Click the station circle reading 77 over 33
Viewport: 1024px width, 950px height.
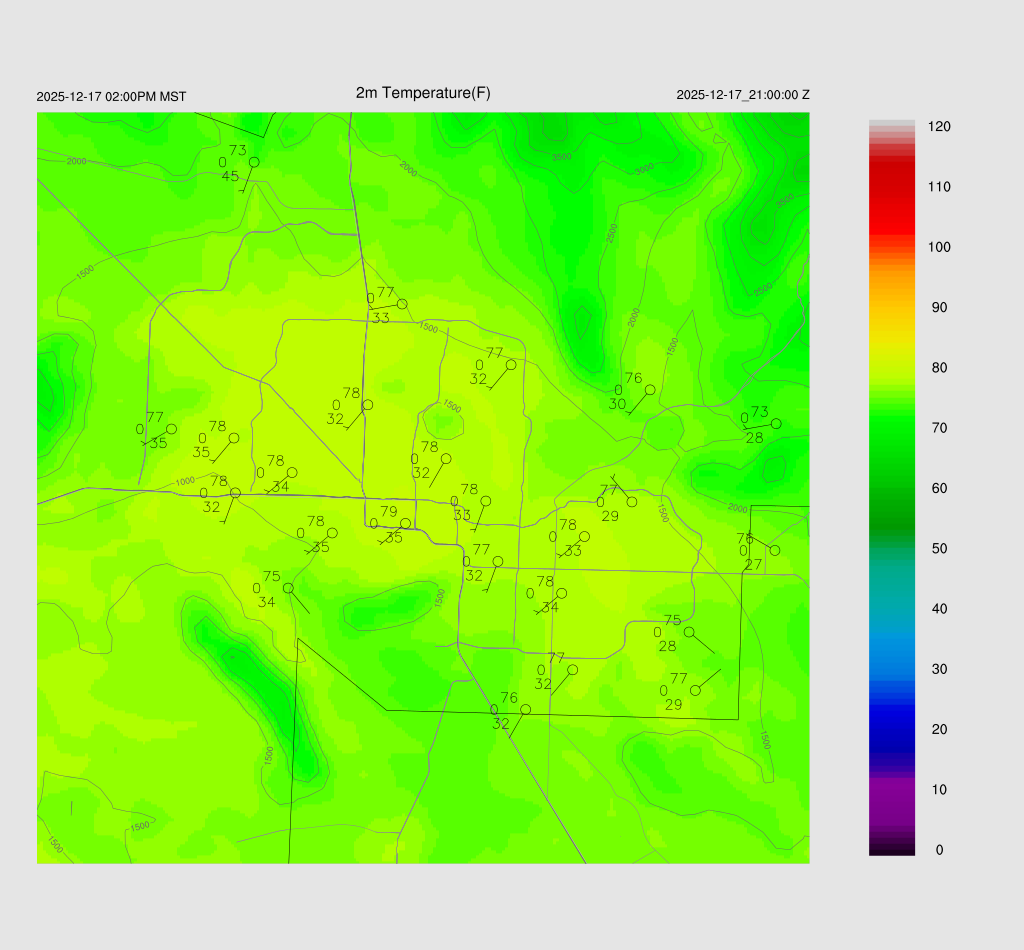click(402, 304)
